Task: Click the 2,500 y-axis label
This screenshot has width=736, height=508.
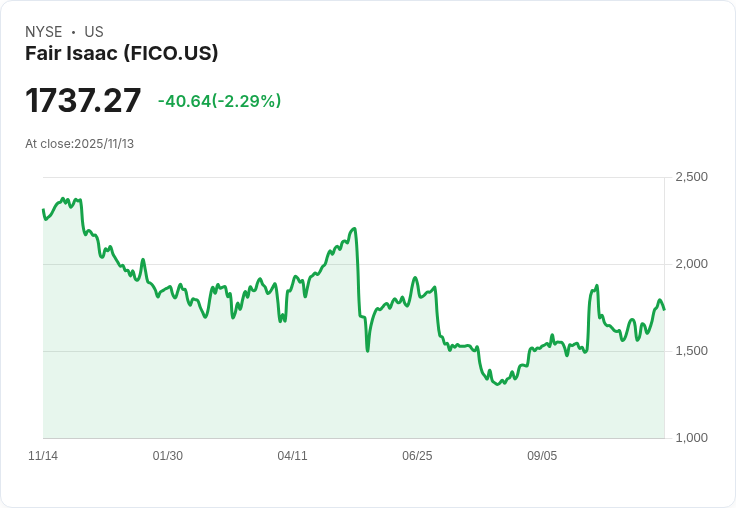Action: [x=691, y=177]
